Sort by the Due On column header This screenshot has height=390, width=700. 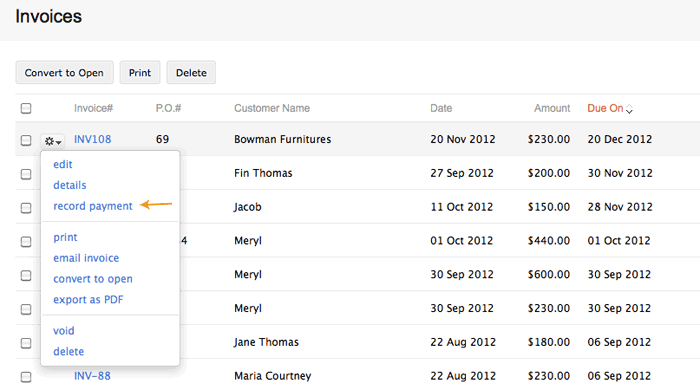(605, 108)
